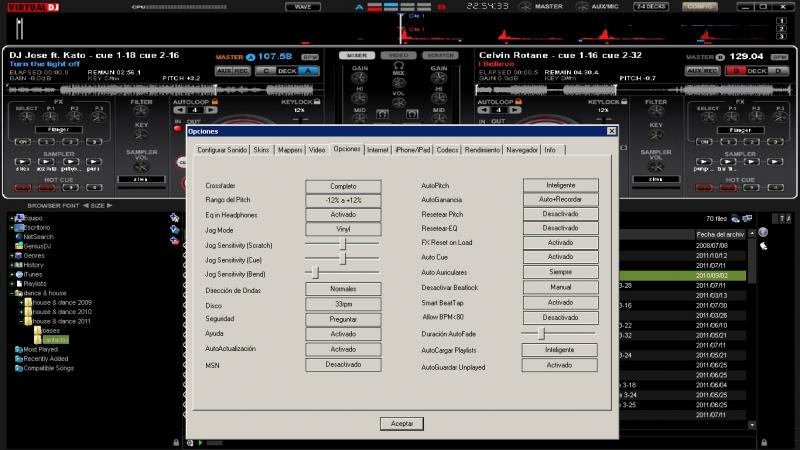Adjust the Duración AutoFade slider
Screen dimensions: 800x450
pos(541,334)
